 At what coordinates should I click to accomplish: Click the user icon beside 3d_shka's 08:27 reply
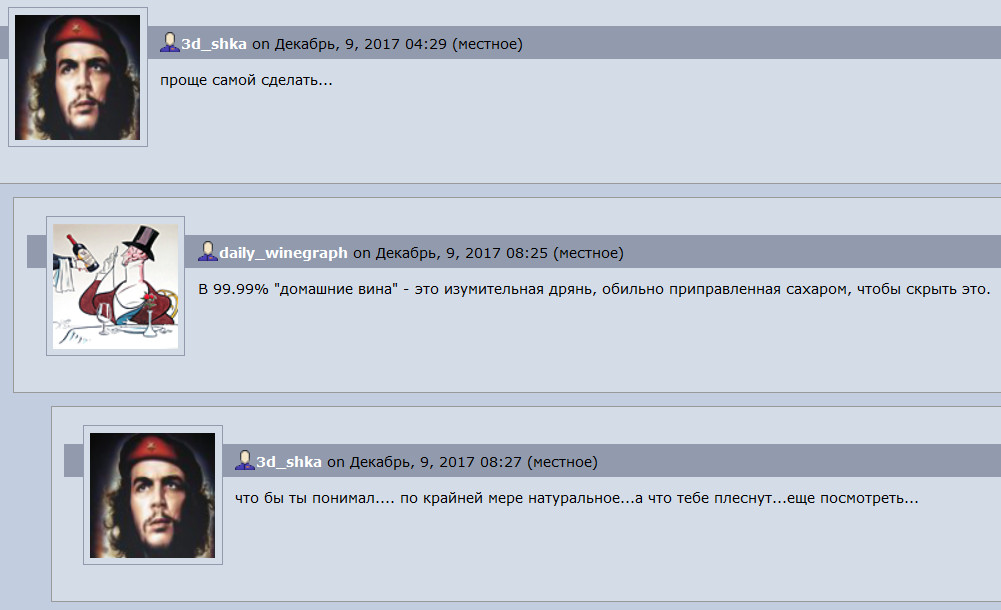[245, 461]
